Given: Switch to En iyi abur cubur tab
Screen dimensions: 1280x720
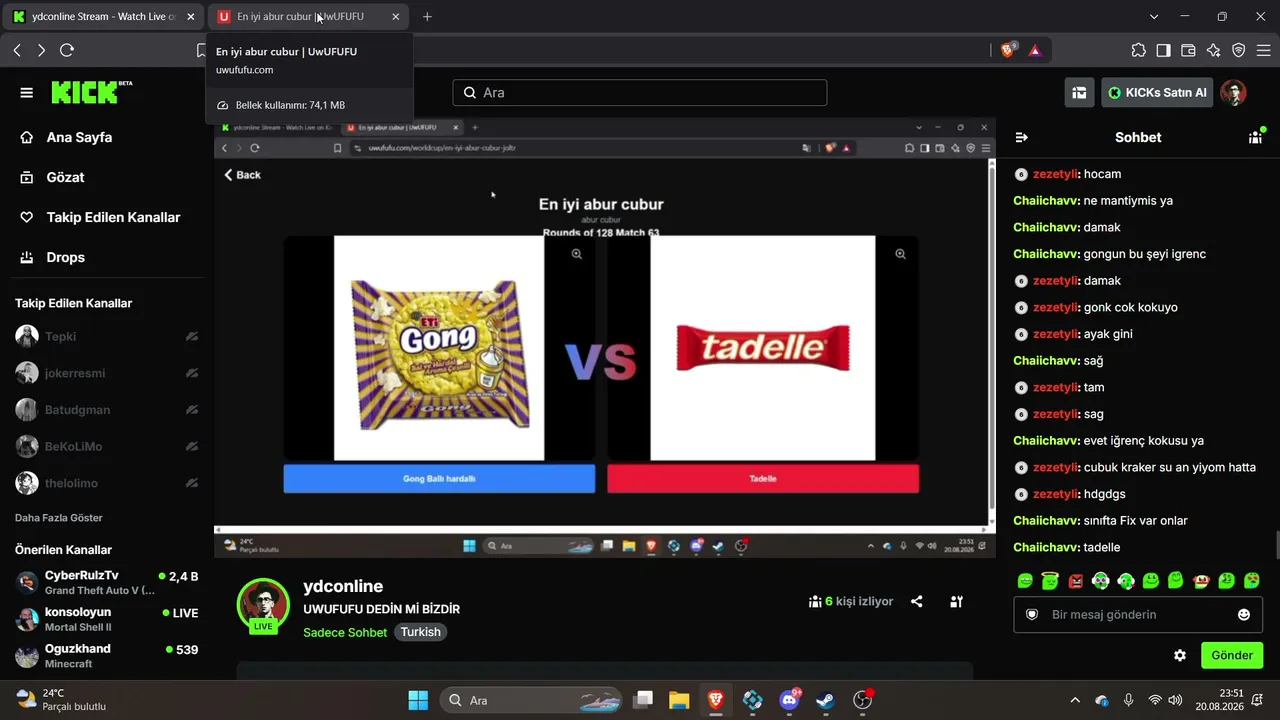Looking at the screenshot, I should (308, 16).
